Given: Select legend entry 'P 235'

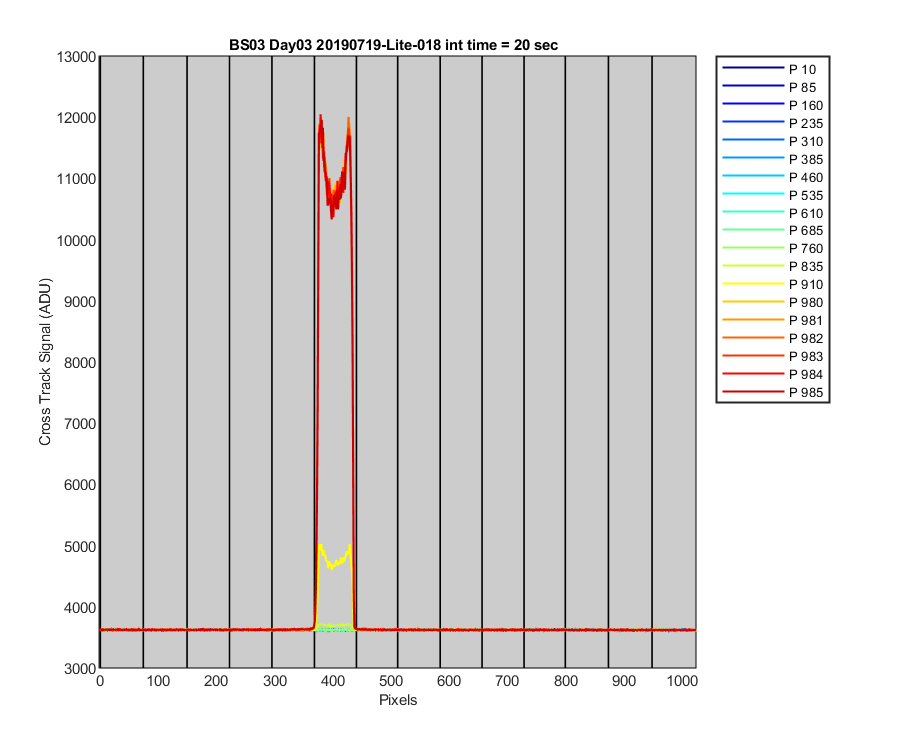Looking at the screenshot, I should tap(772, 123).
